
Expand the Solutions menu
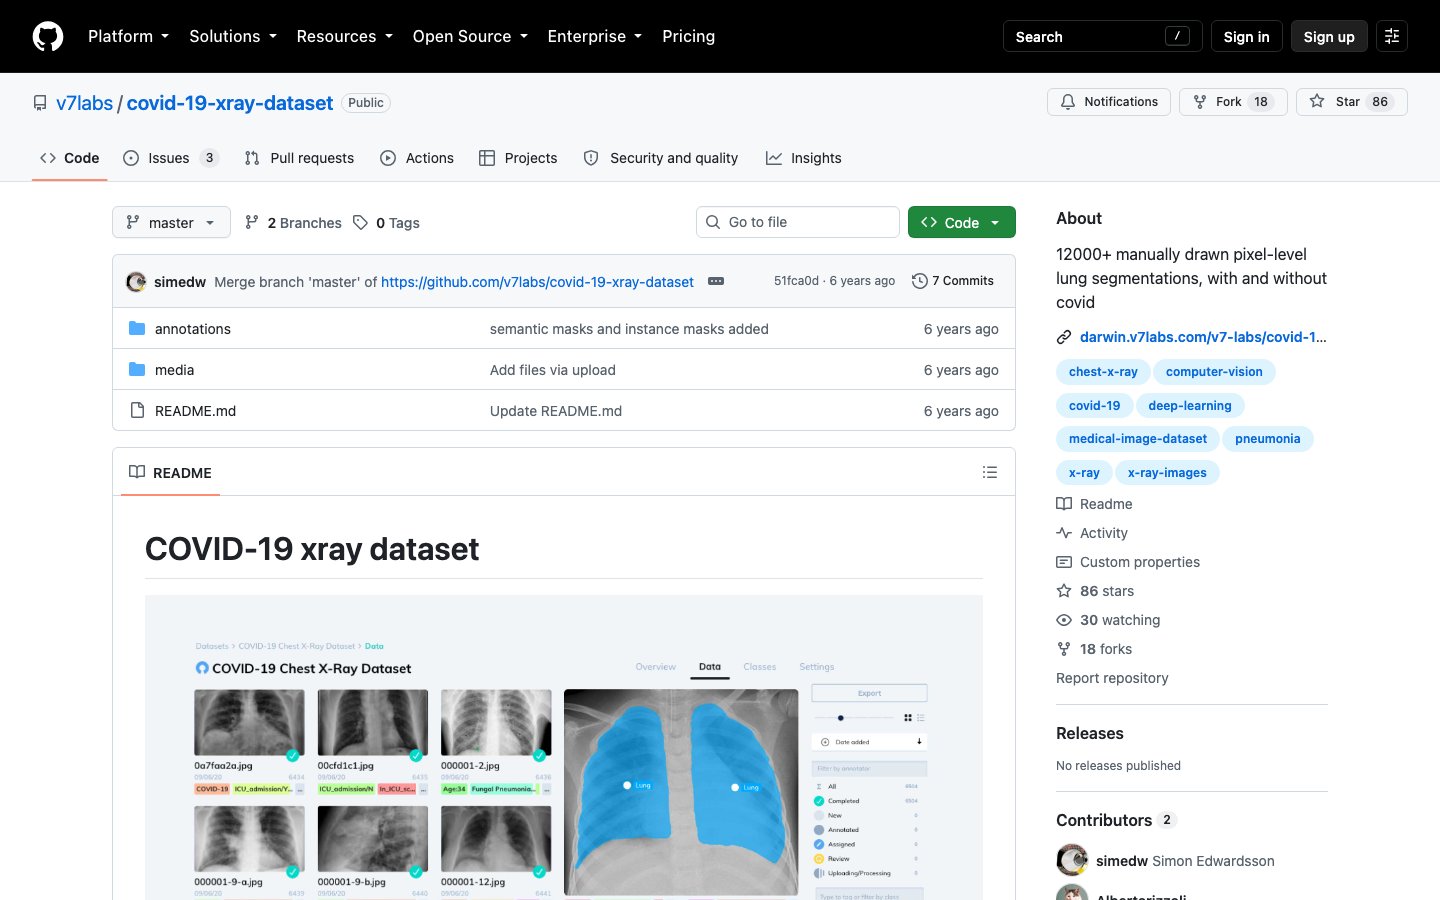tap(233, 36)
